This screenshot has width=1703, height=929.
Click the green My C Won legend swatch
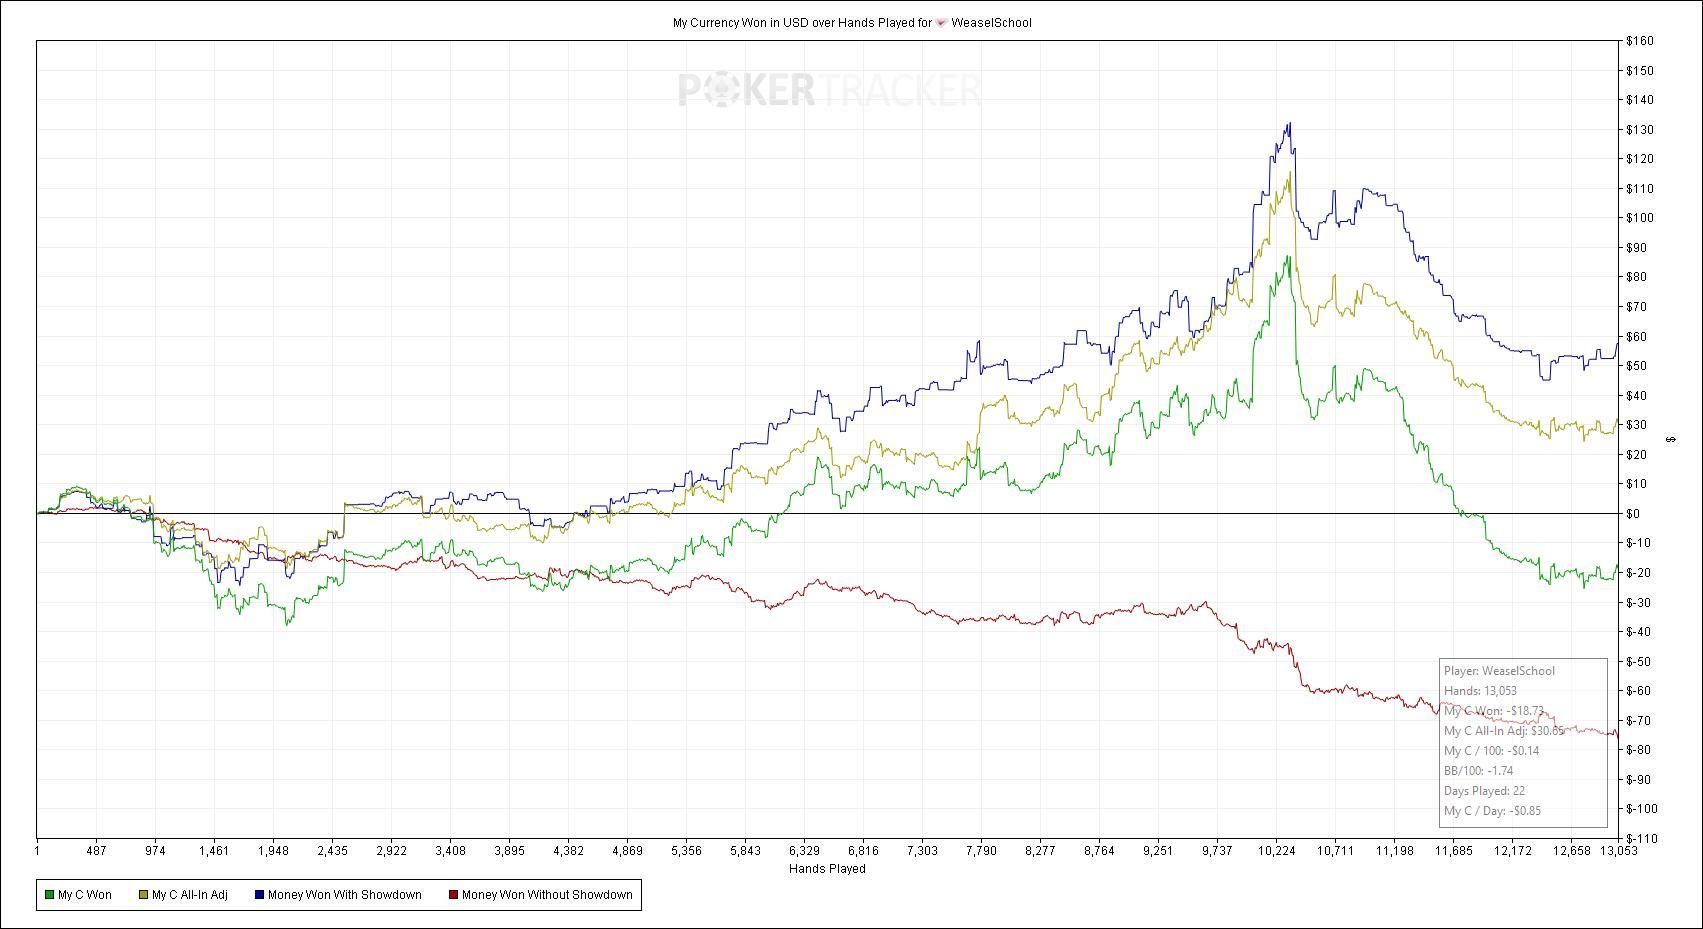[49, 895]
